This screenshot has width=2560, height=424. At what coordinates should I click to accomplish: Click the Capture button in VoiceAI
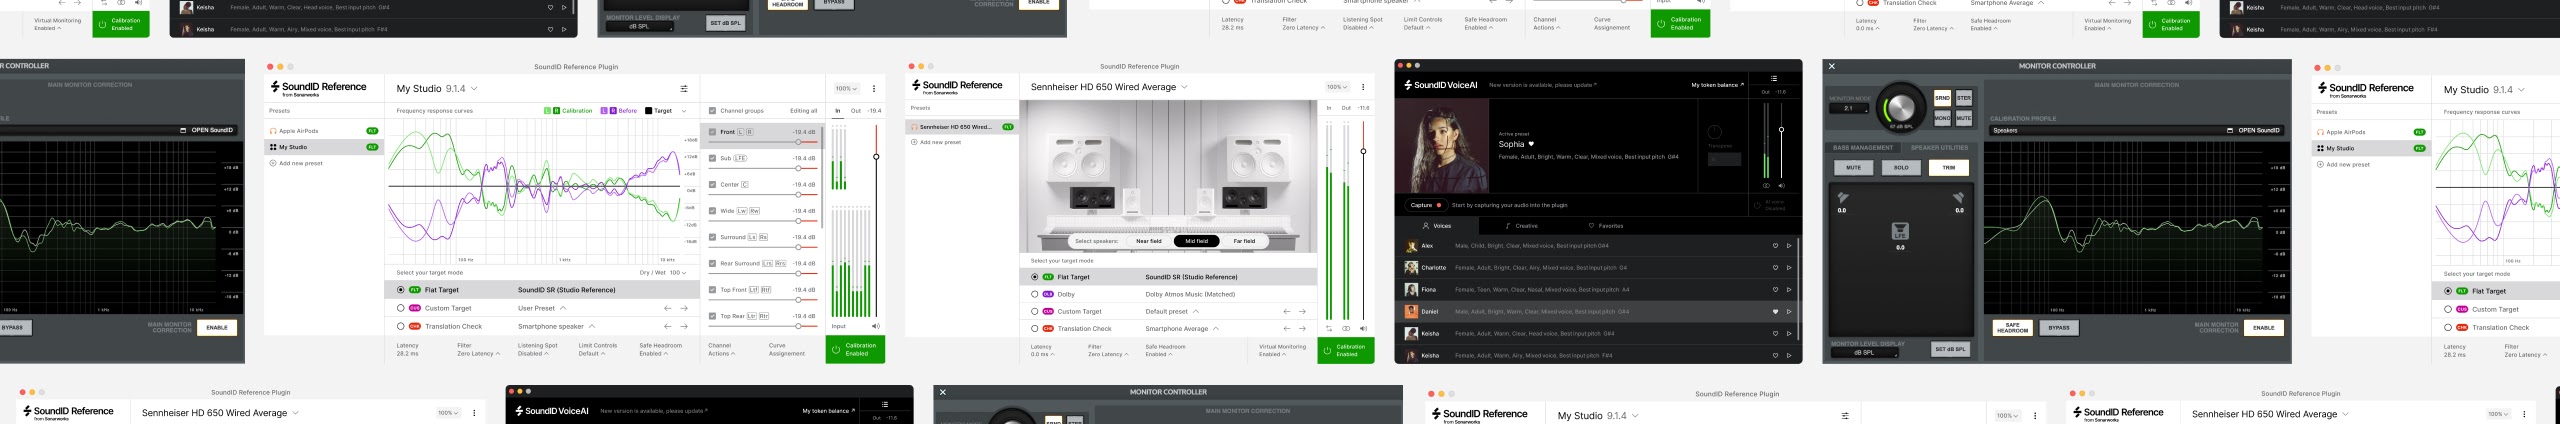(1425, 205)
